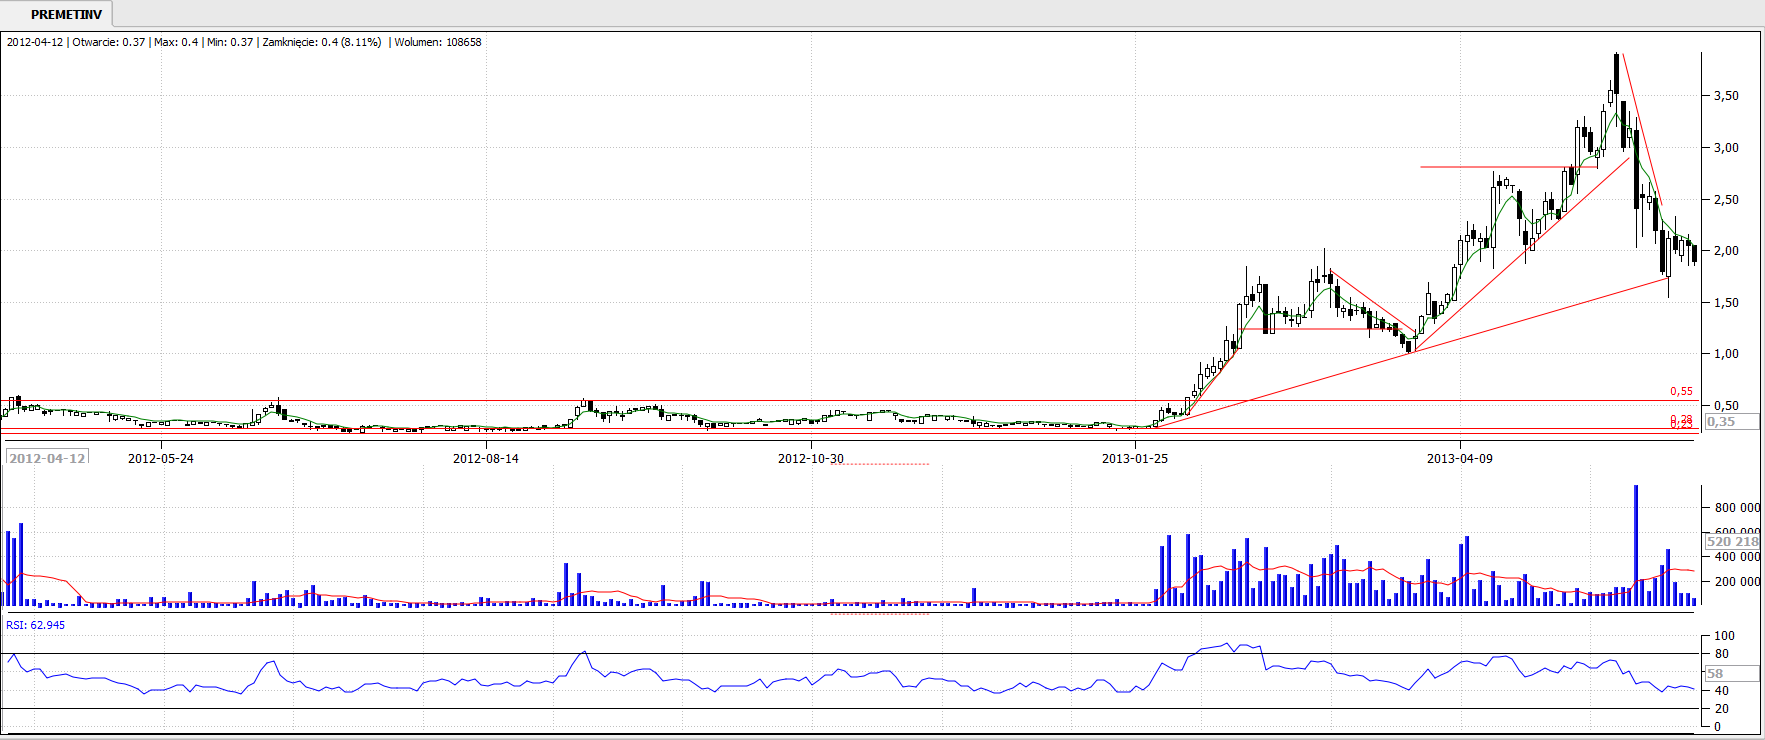Click the 2013-04-09 date axis label
Viewport: 1765px width, 740px height.
pyautogui.click(x=1459, y=458)
